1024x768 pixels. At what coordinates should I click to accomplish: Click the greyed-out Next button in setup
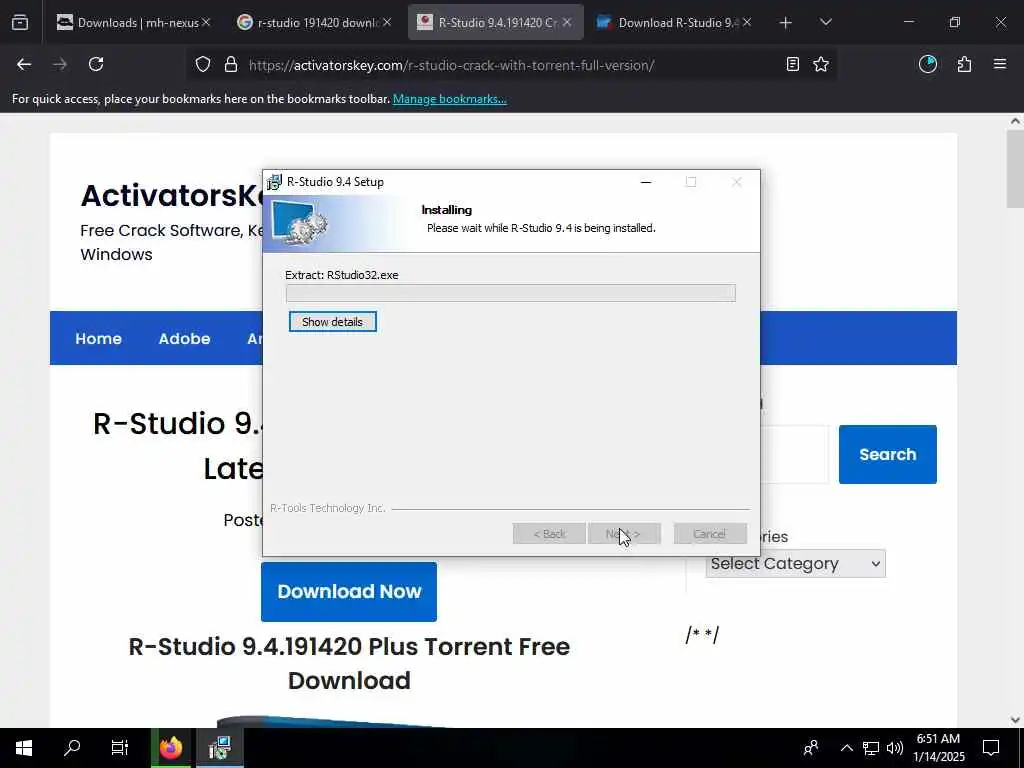point(624,534)
